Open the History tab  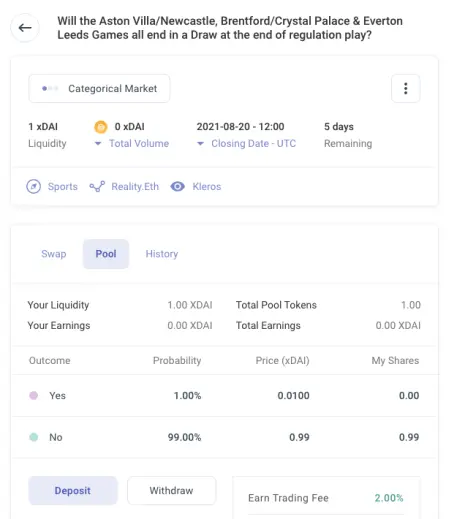[162, 254]
